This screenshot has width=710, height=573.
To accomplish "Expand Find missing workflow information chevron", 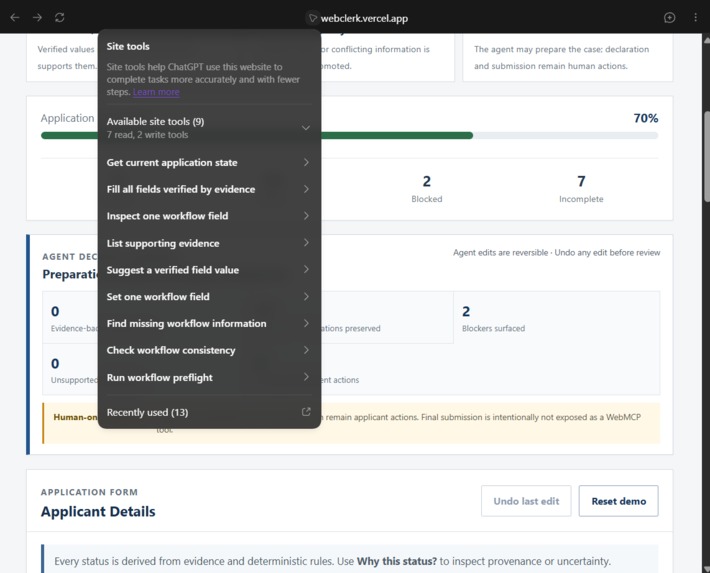I will (x=306, y=323).
